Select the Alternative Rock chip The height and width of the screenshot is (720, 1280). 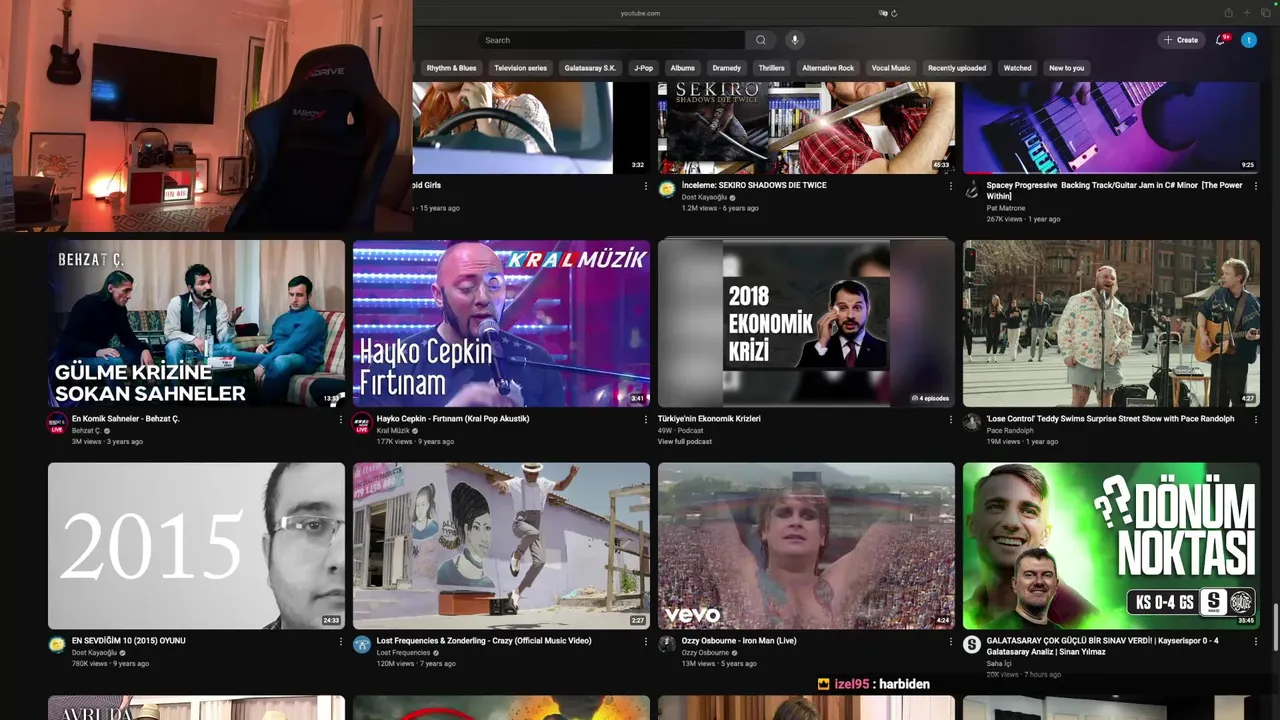(x=828, y=68)
